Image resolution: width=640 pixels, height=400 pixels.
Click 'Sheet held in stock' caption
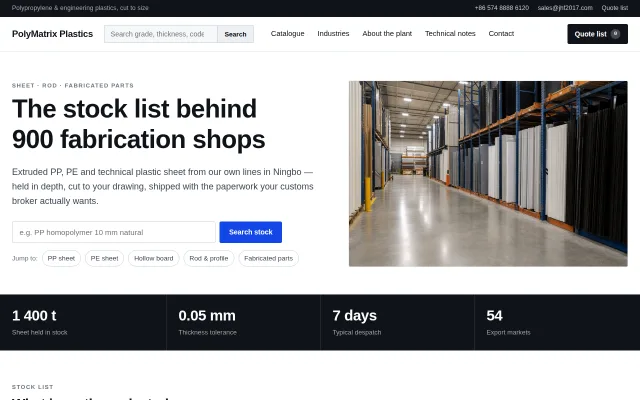tap(40, 333)
